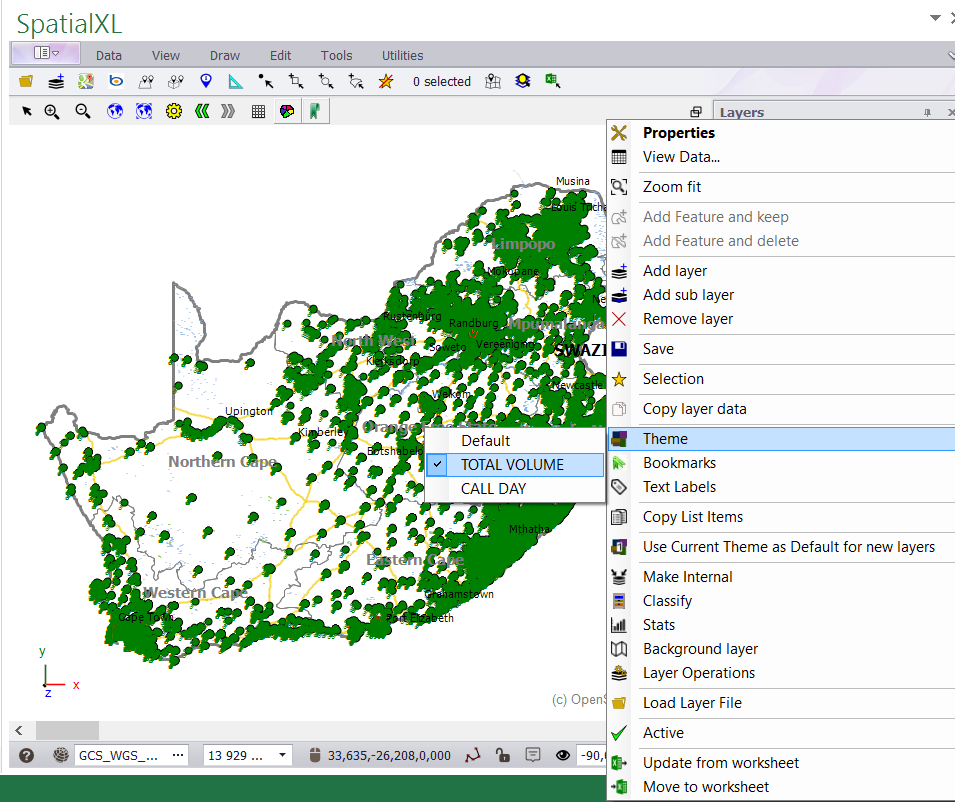Viewport: 955px width, 802px height.
Task: Toggle the padlock icon in status bar
Action: click(x=503, y=755)
